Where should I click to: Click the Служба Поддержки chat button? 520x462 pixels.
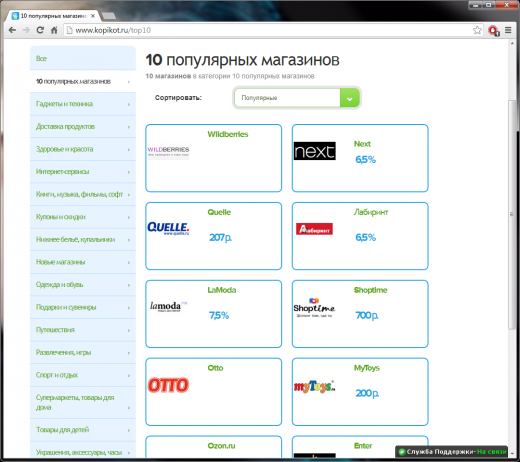click(452, 452)
